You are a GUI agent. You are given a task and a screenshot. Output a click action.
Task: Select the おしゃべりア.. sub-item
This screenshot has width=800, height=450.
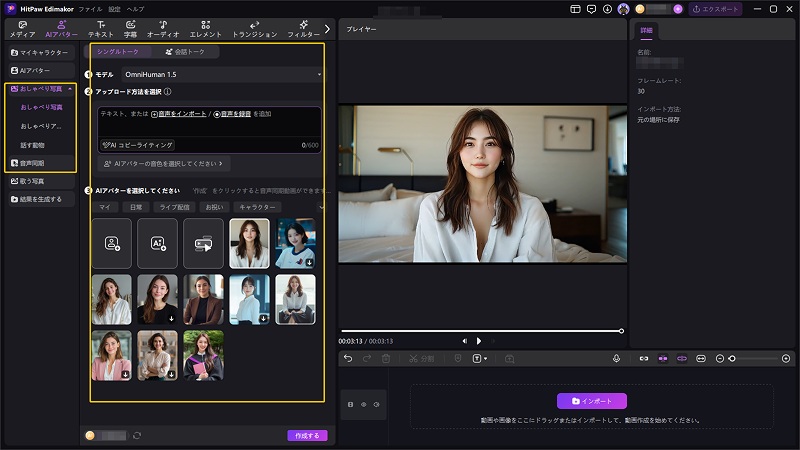click(41, 126)
